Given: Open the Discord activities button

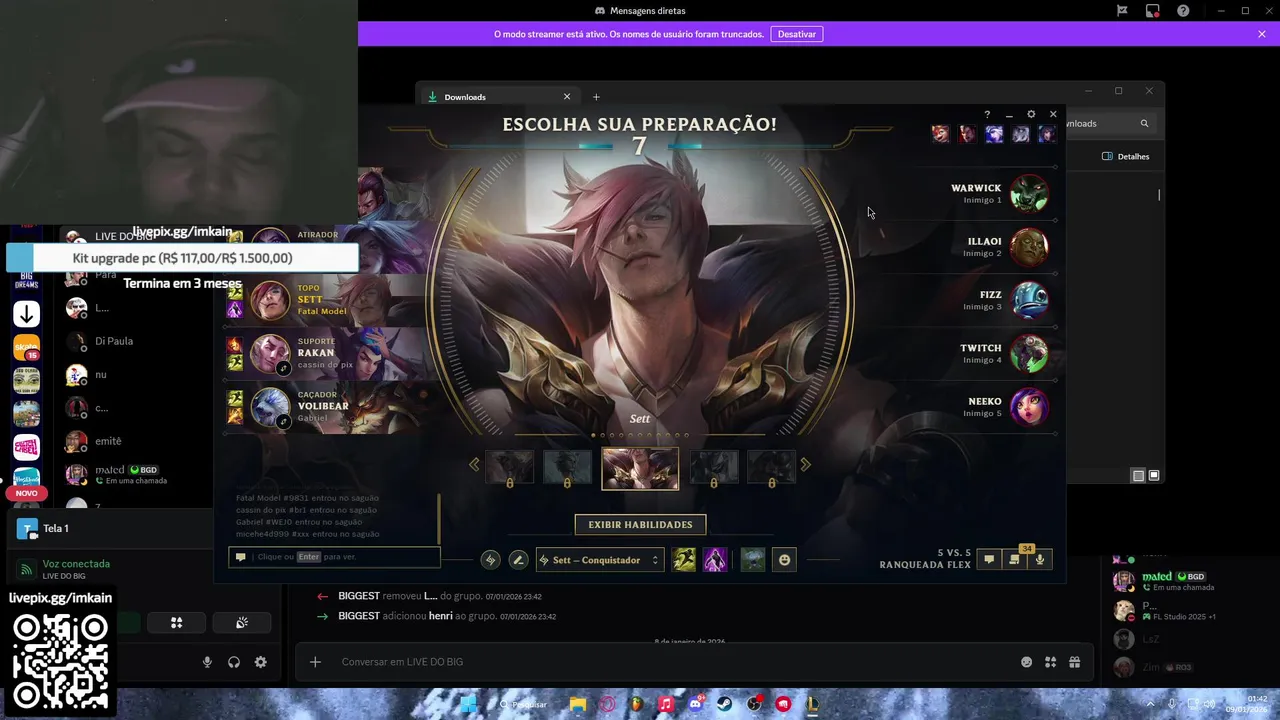Looking at the screenshot, I should [x=177, y=623].
